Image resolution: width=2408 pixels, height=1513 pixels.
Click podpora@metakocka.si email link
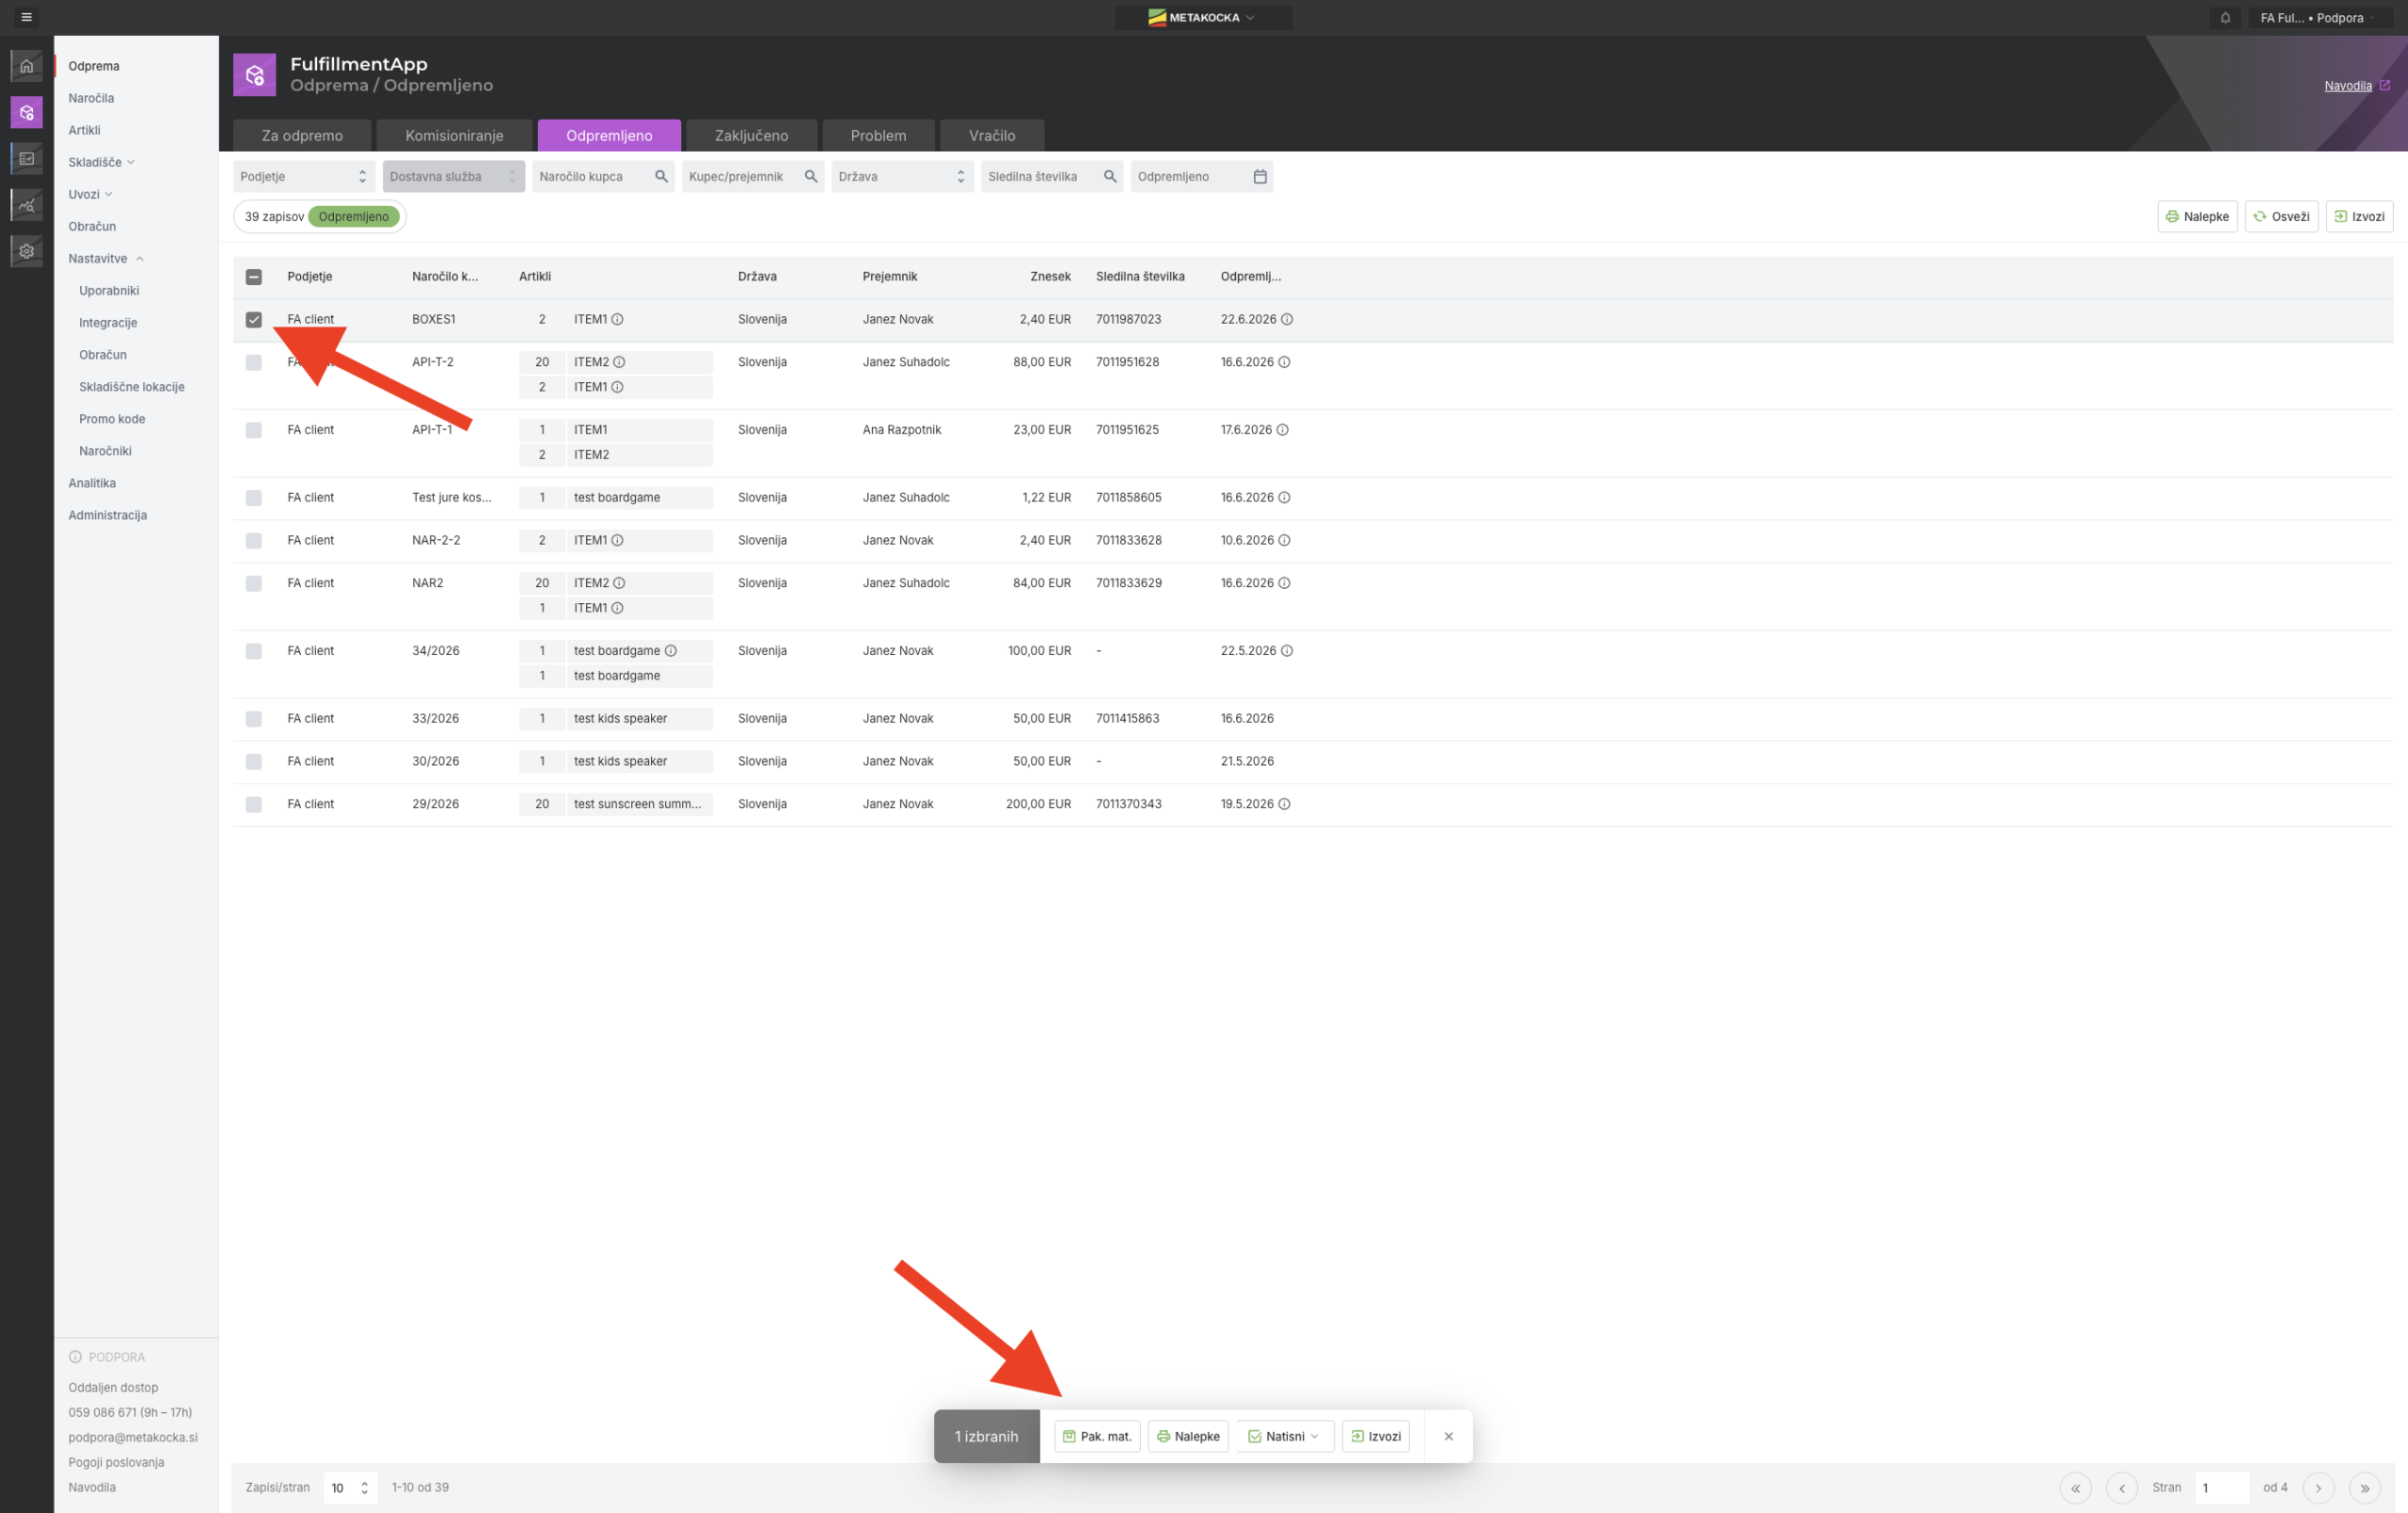pyautogui.click(x=133, y=1437)
